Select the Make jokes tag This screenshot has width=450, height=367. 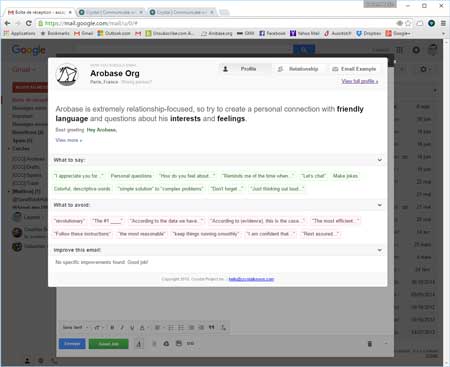[345, 176]
